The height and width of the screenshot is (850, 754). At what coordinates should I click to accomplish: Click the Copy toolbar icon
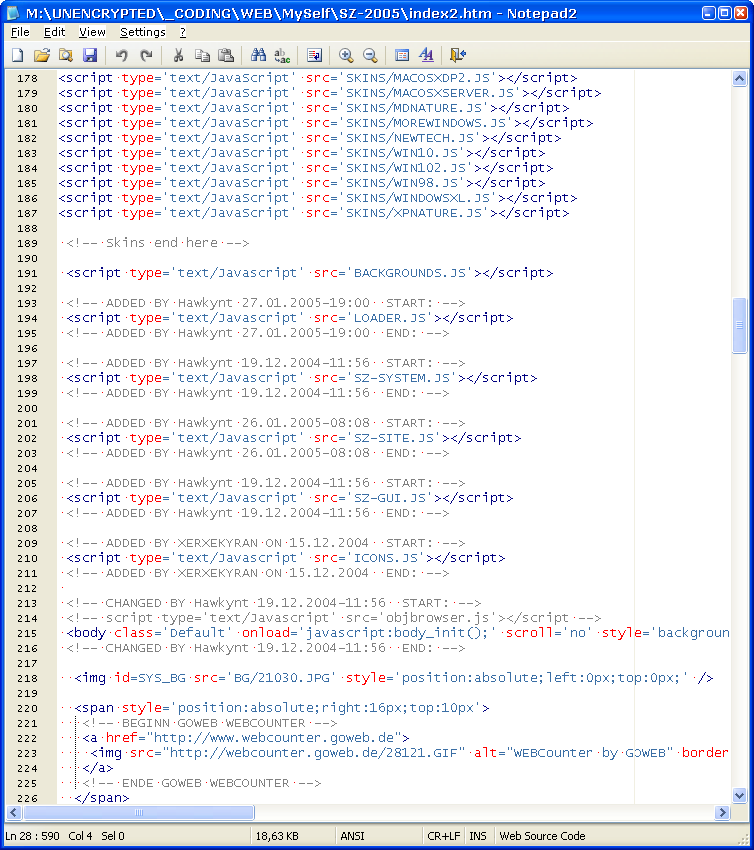202,55
